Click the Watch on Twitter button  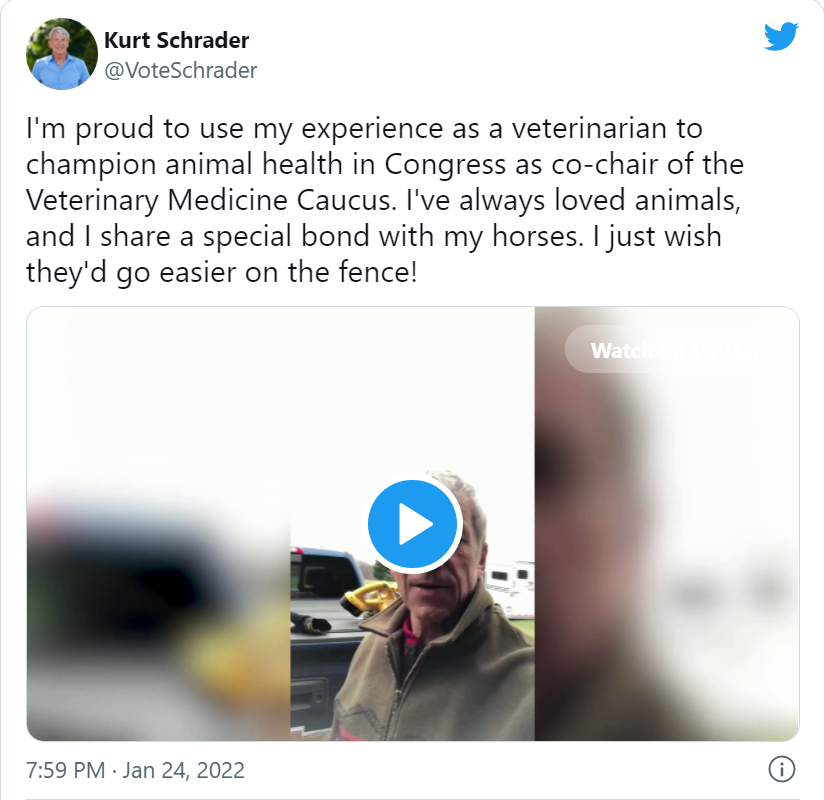click(675, 350)
